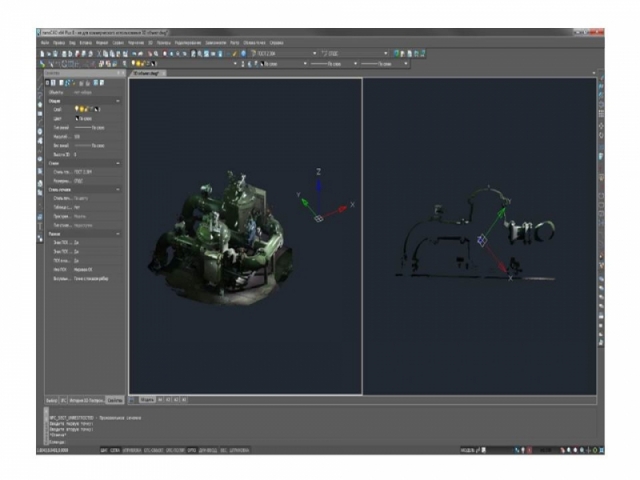Viewport: 640px width, 480px height.
Task: Click the topmost icon in right vertical toolbar
Action: pos(600,76)
